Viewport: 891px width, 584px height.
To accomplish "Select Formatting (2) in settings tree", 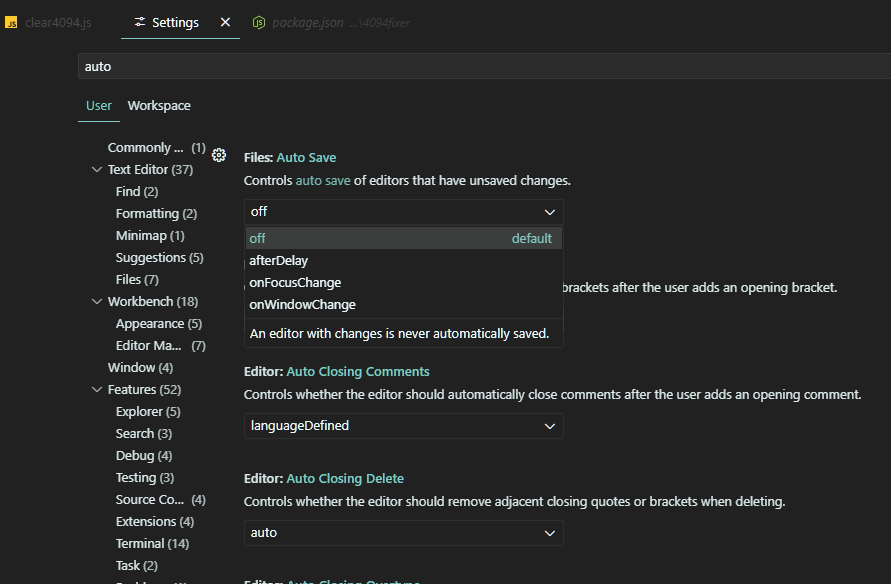I will (x=156, y=214).
